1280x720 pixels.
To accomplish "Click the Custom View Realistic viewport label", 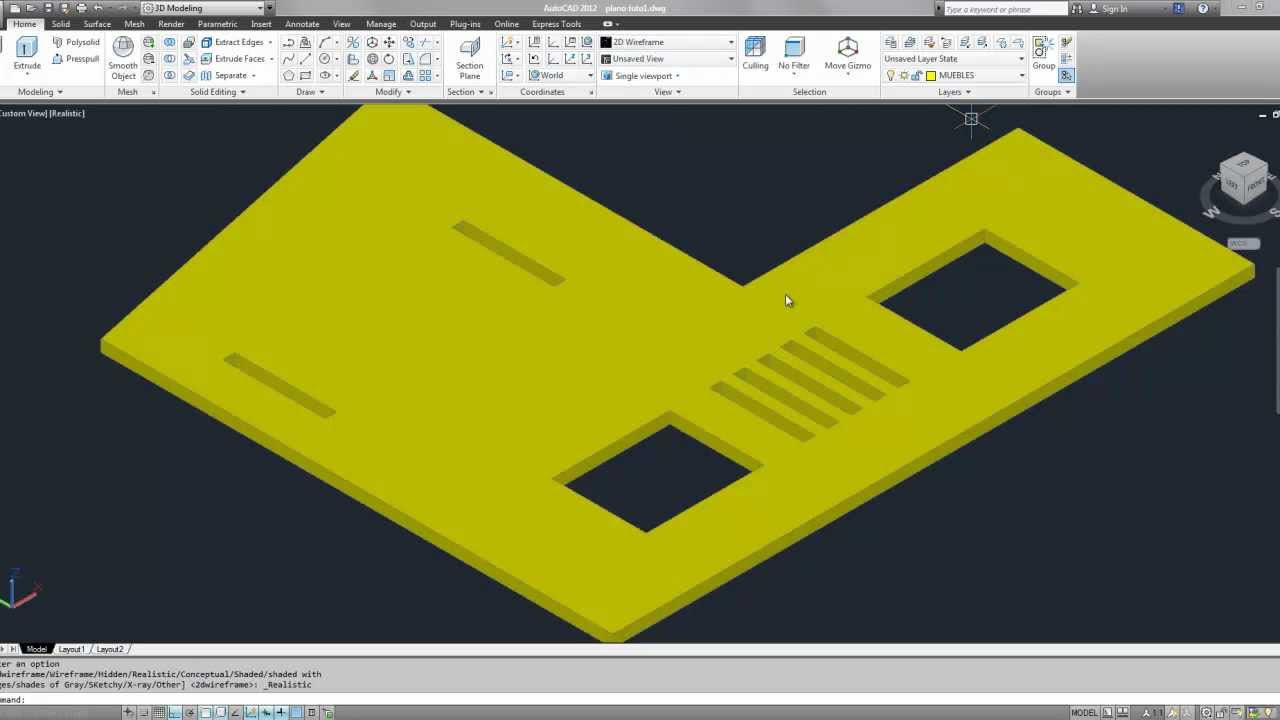I will coord(42,113).
